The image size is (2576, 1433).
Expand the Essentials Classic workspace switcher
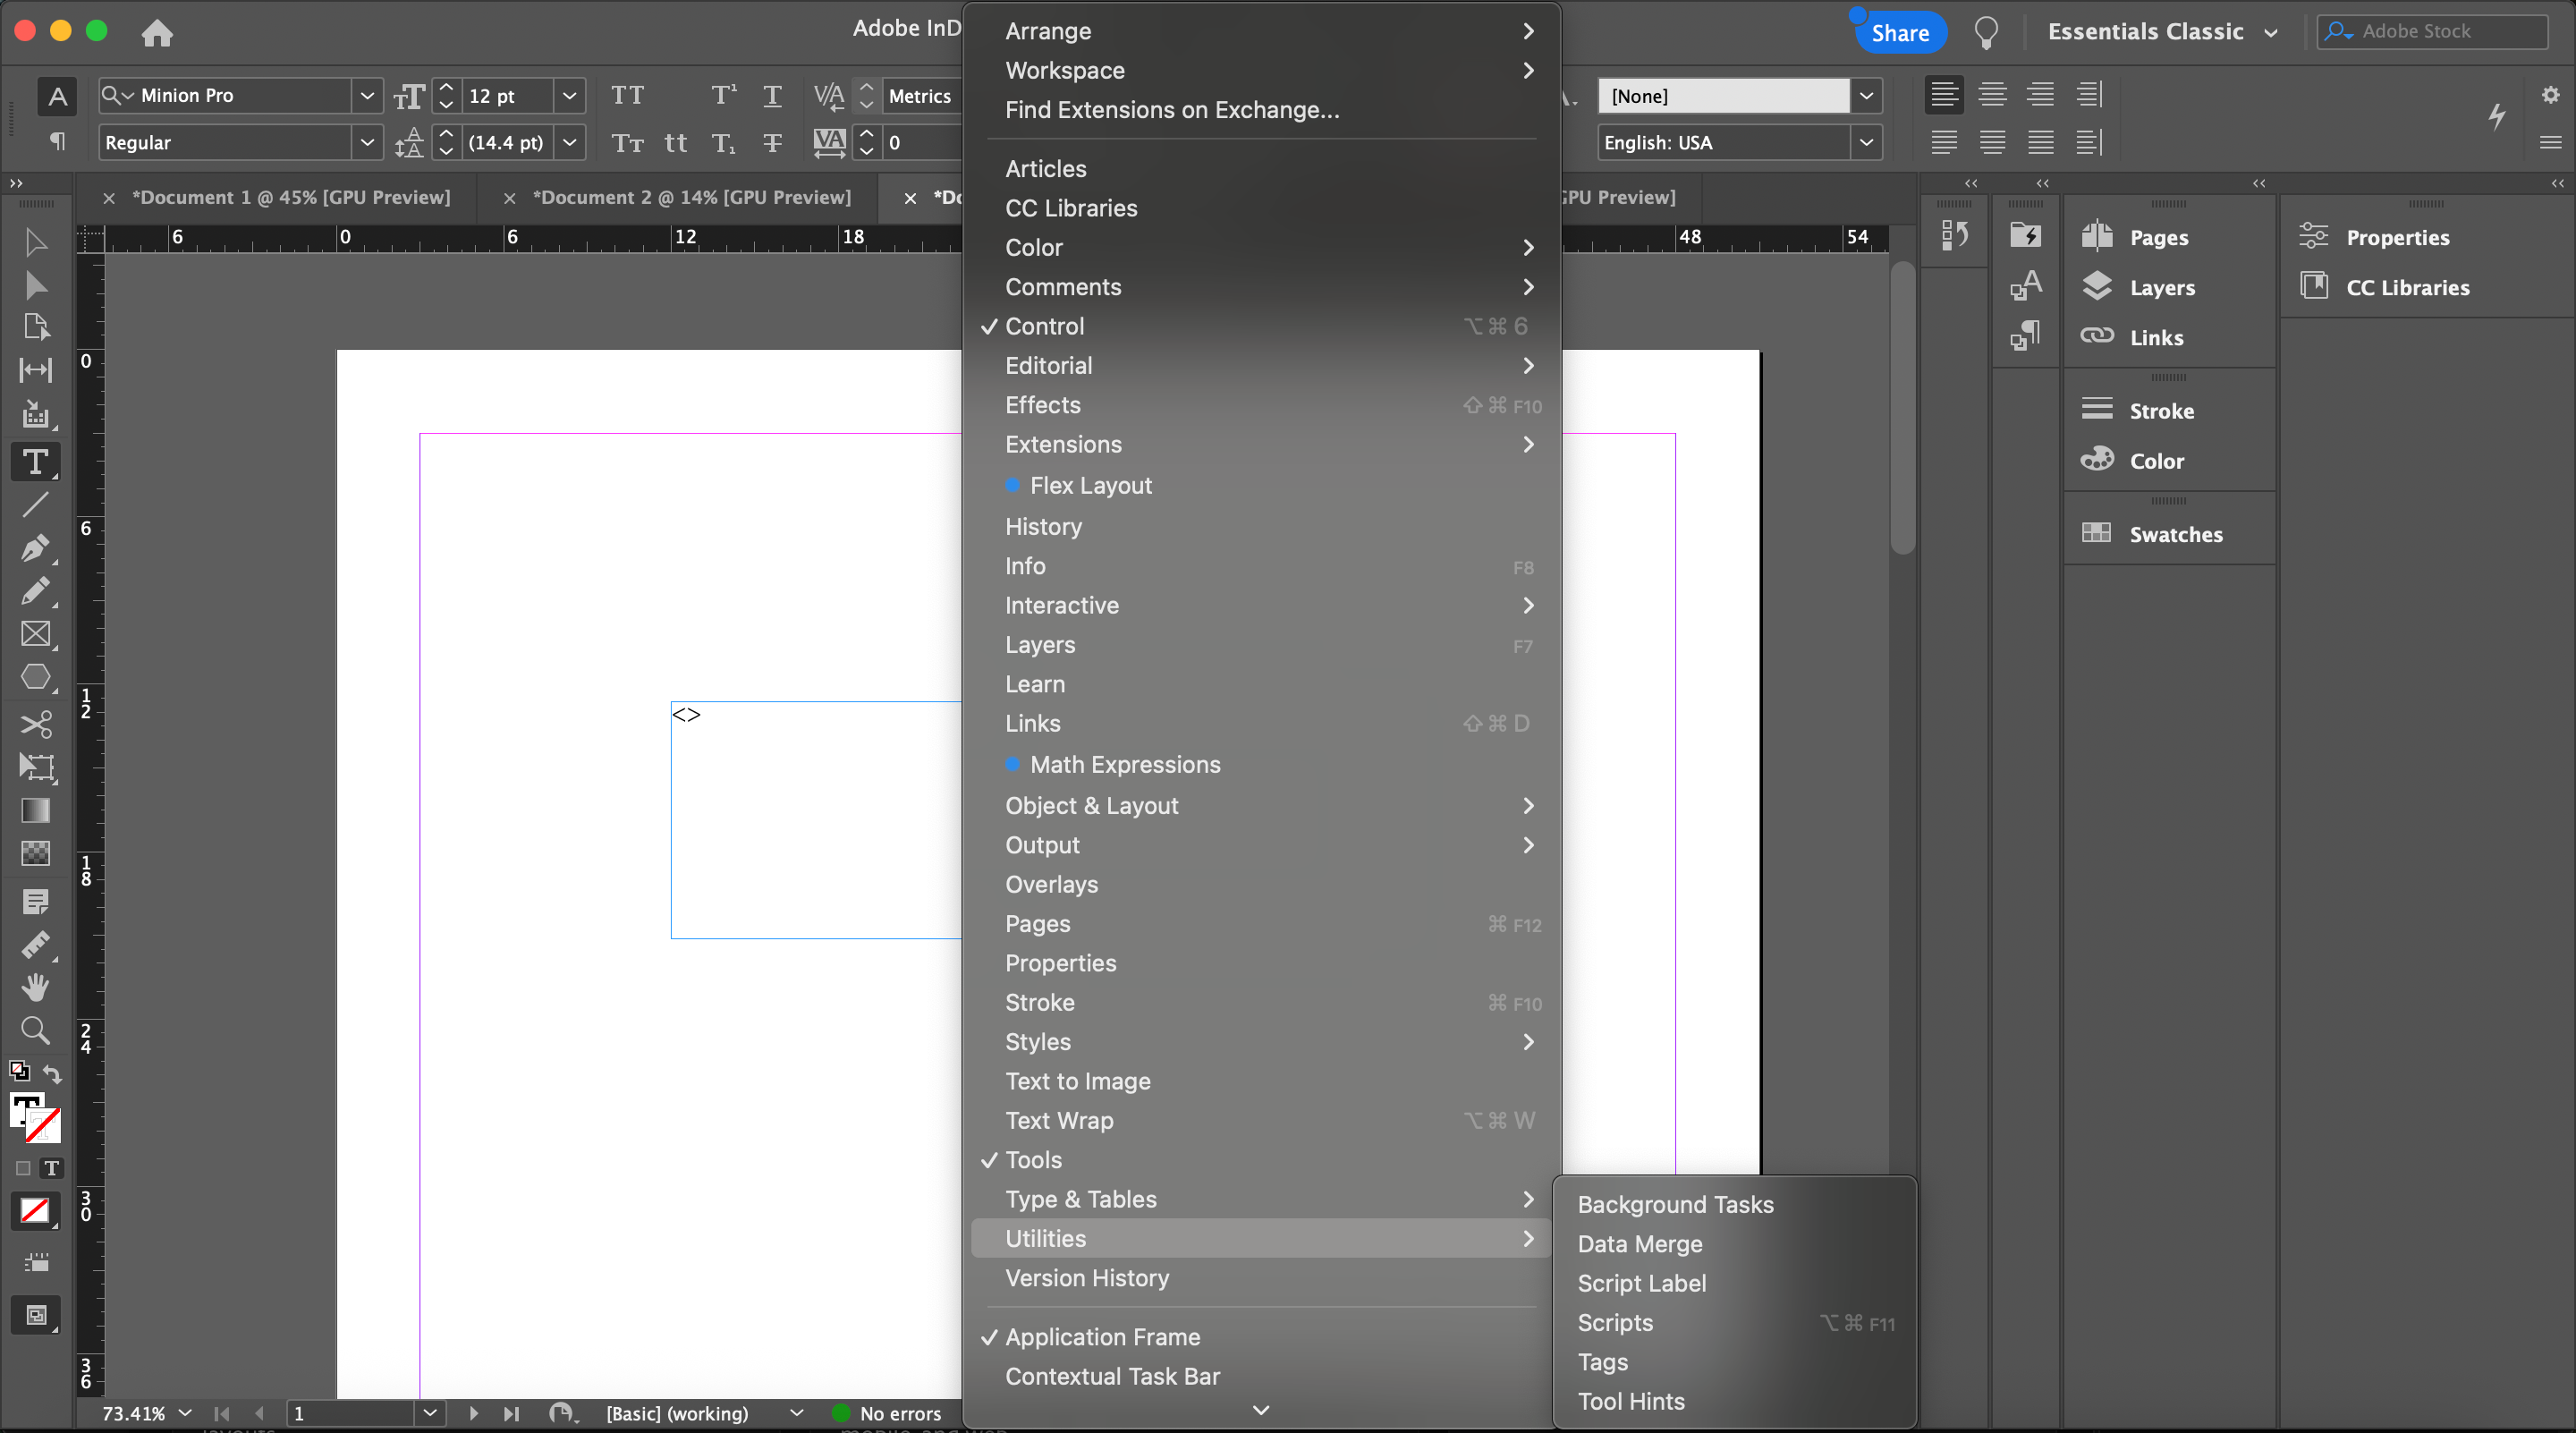click(2162, 32)
